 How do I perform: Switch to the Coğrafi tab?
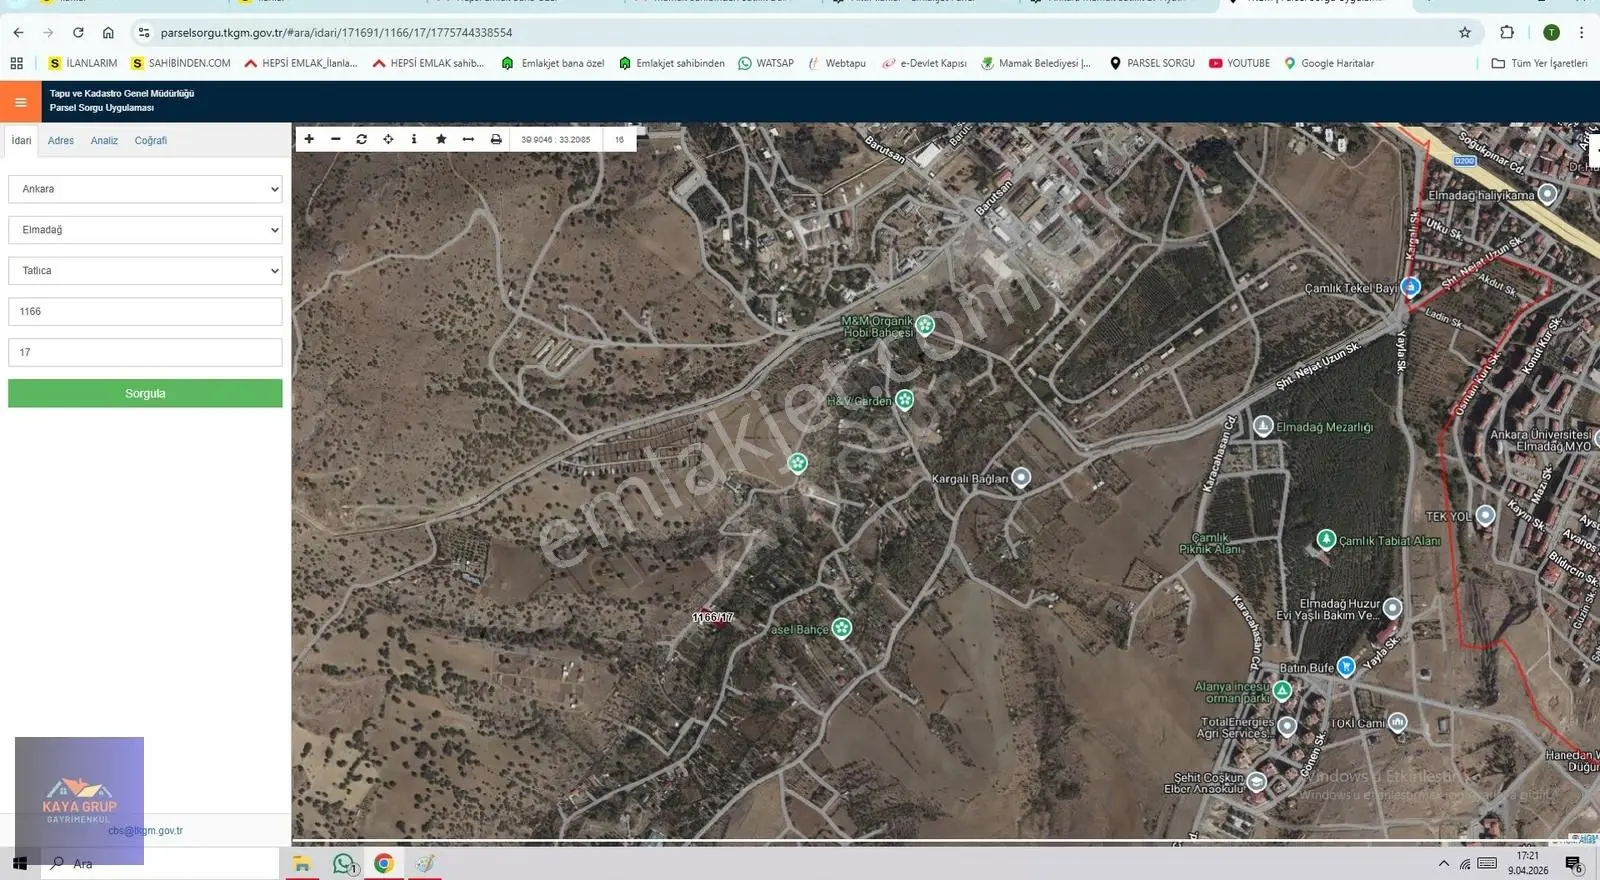point(151,141)
